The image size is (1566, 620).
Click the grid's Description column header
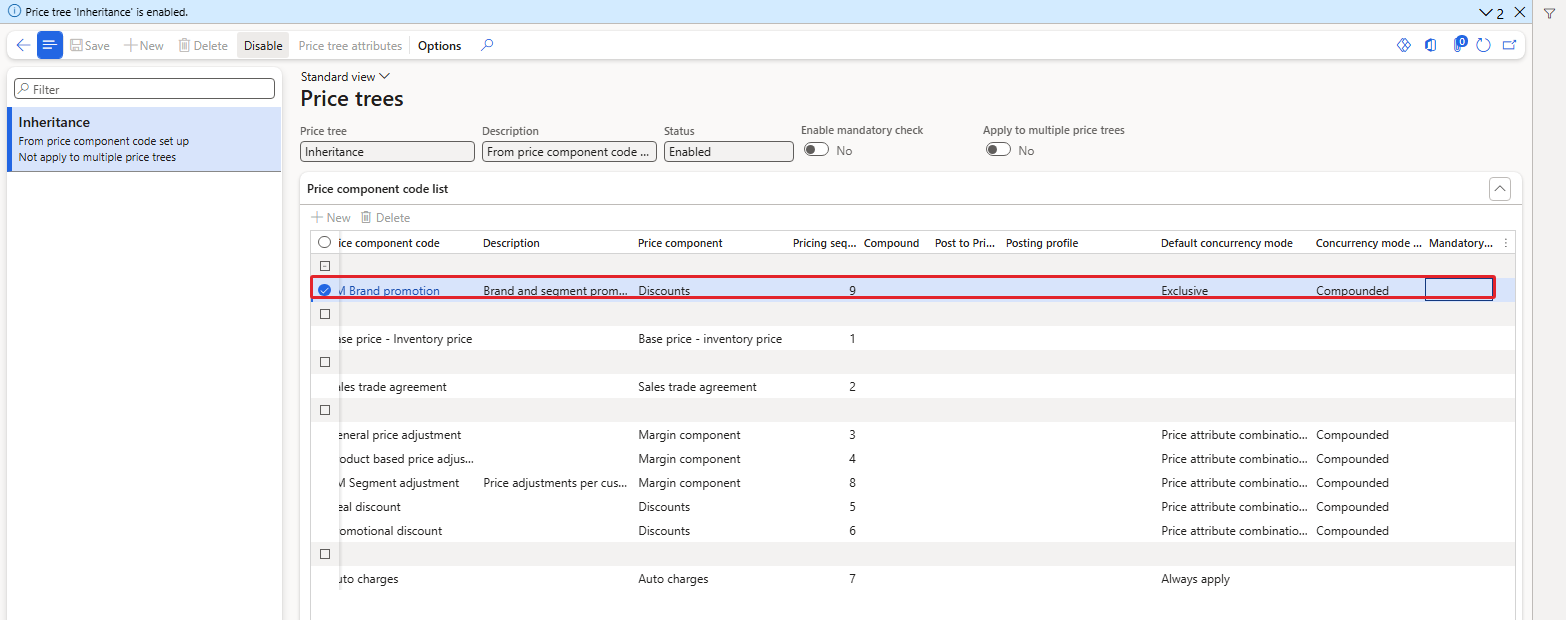[x=511, y=243]
